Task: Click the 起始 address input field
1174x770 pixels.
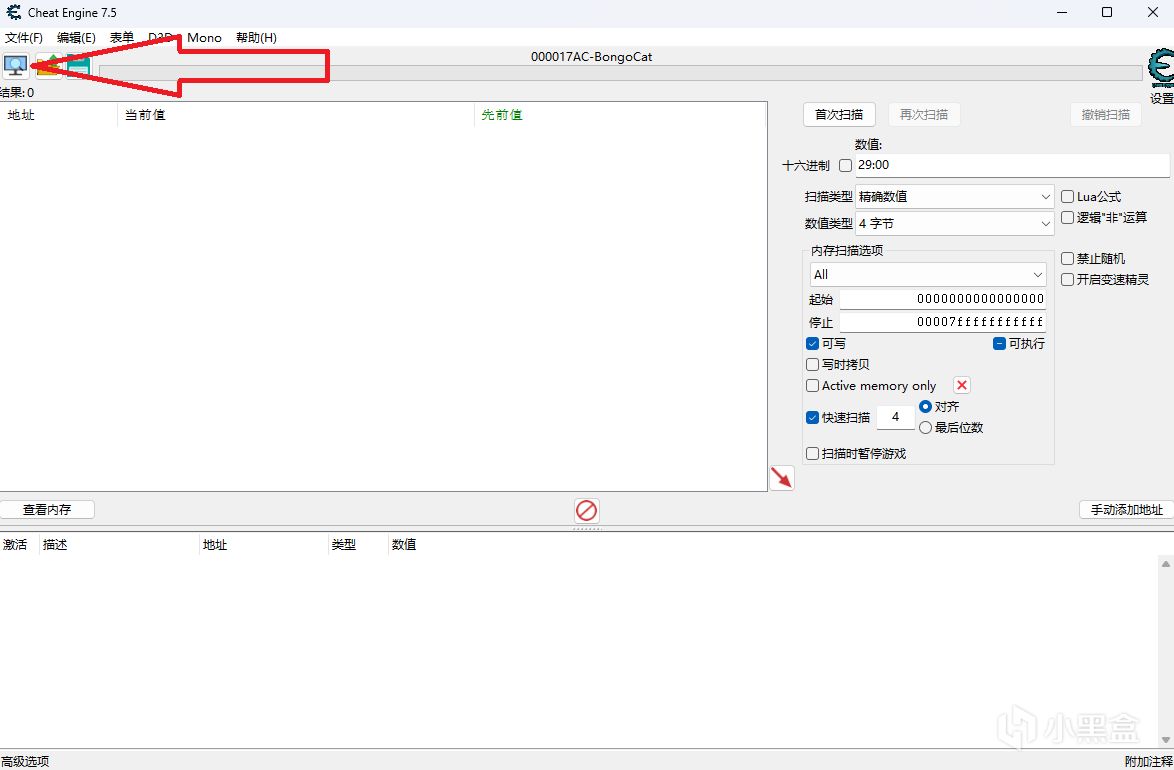Action: click(943, 299)
